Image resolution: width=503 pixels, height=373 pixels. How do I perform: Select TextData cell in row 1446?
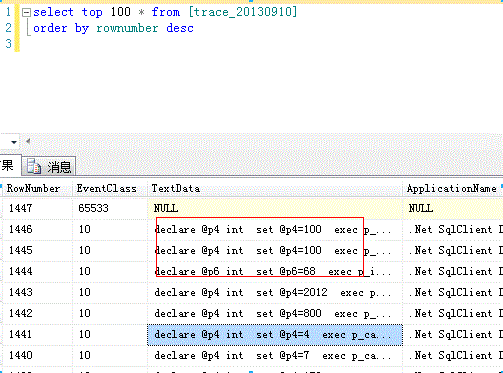[275, 230]
